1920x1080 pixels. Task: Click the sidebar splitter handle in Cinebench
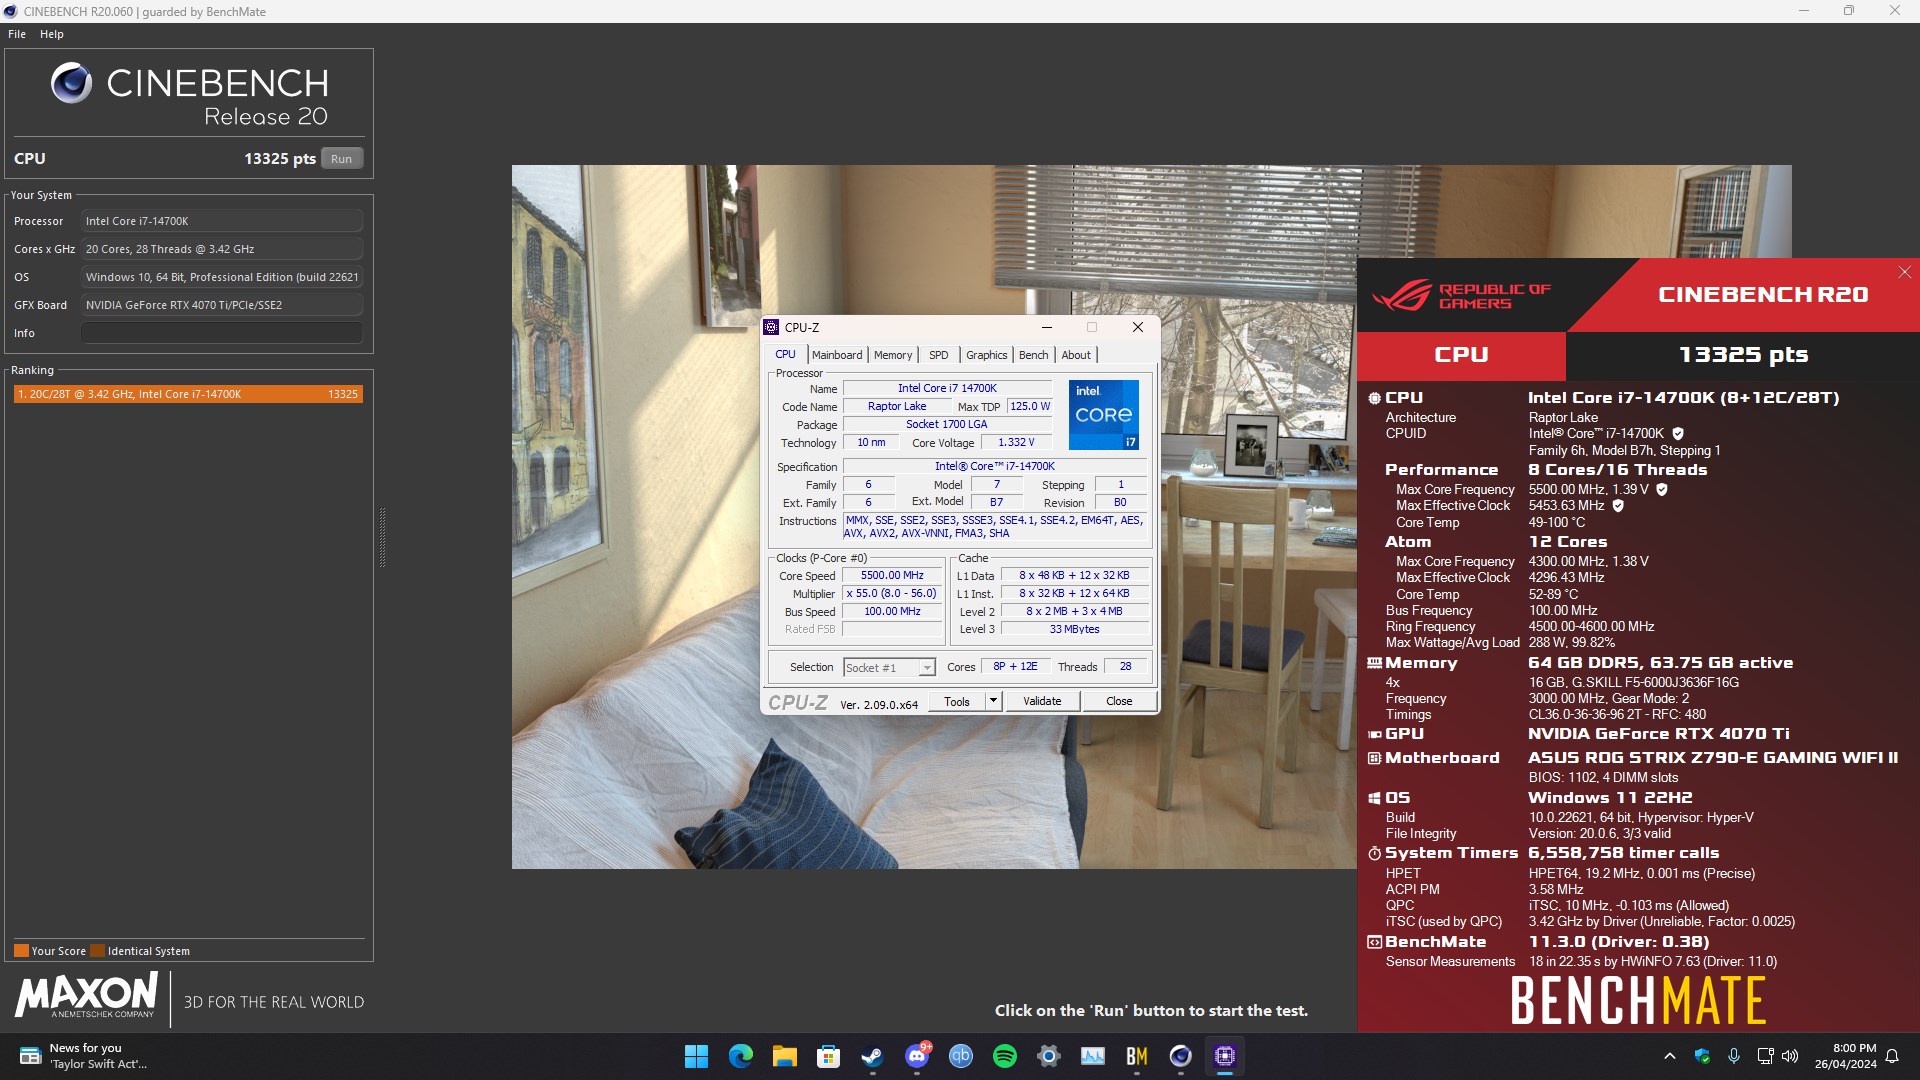click(x=382, y=537)
